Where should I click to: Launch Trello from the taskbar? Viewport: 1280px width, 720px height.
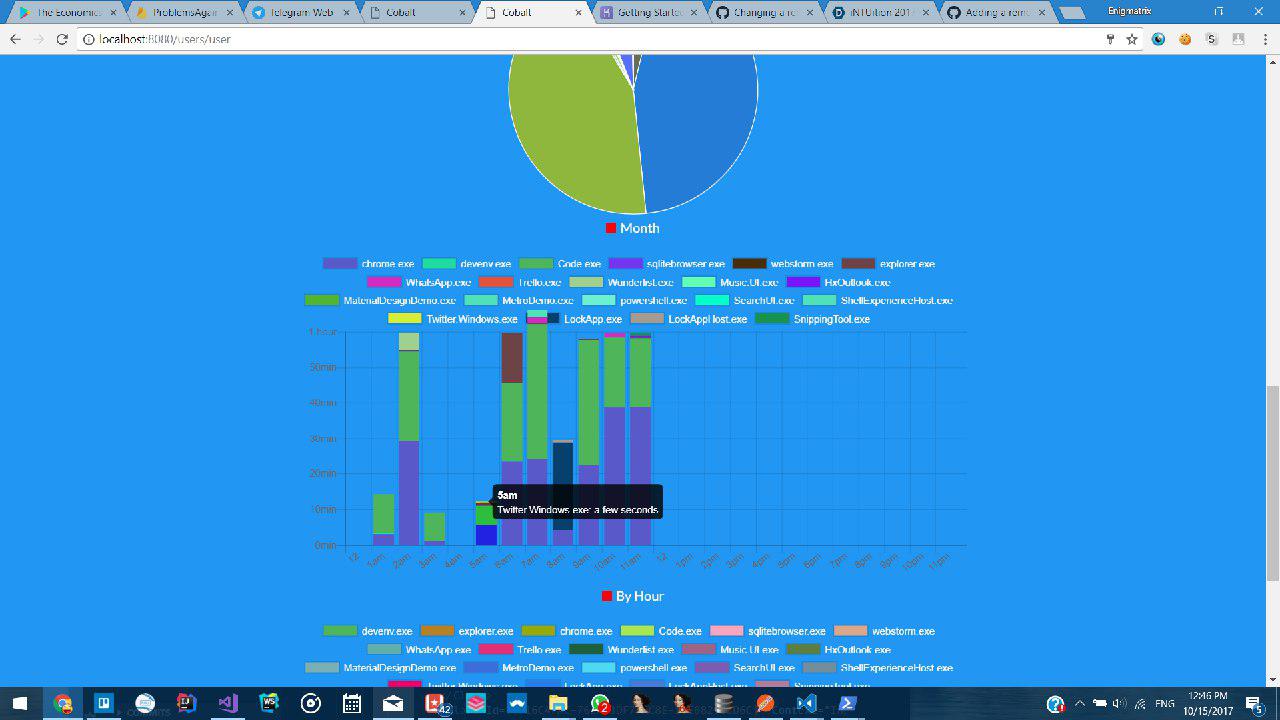tap(104, 703)
